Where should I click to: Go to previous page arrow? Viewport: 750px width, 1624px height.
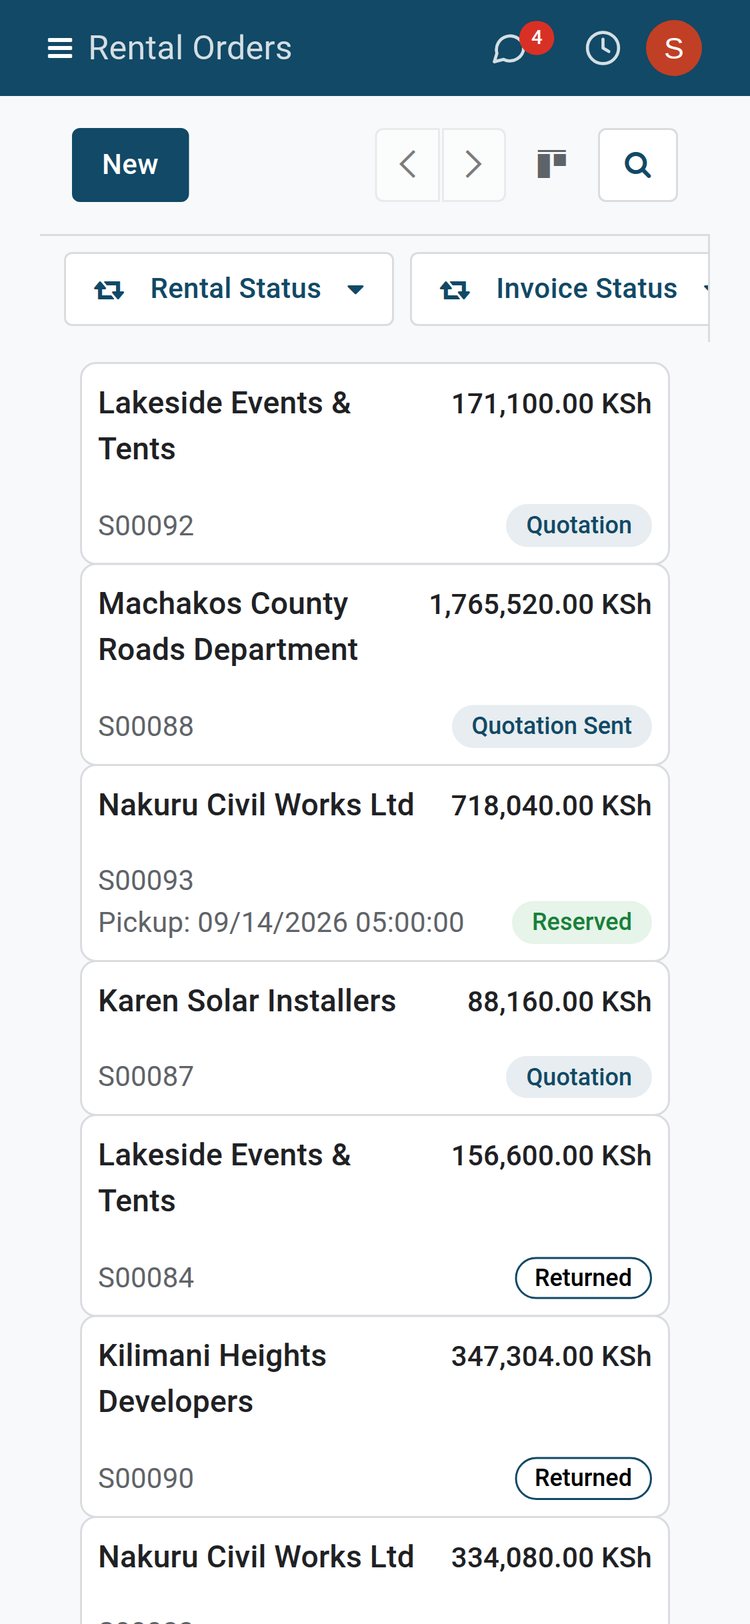(x=407, y=165)
